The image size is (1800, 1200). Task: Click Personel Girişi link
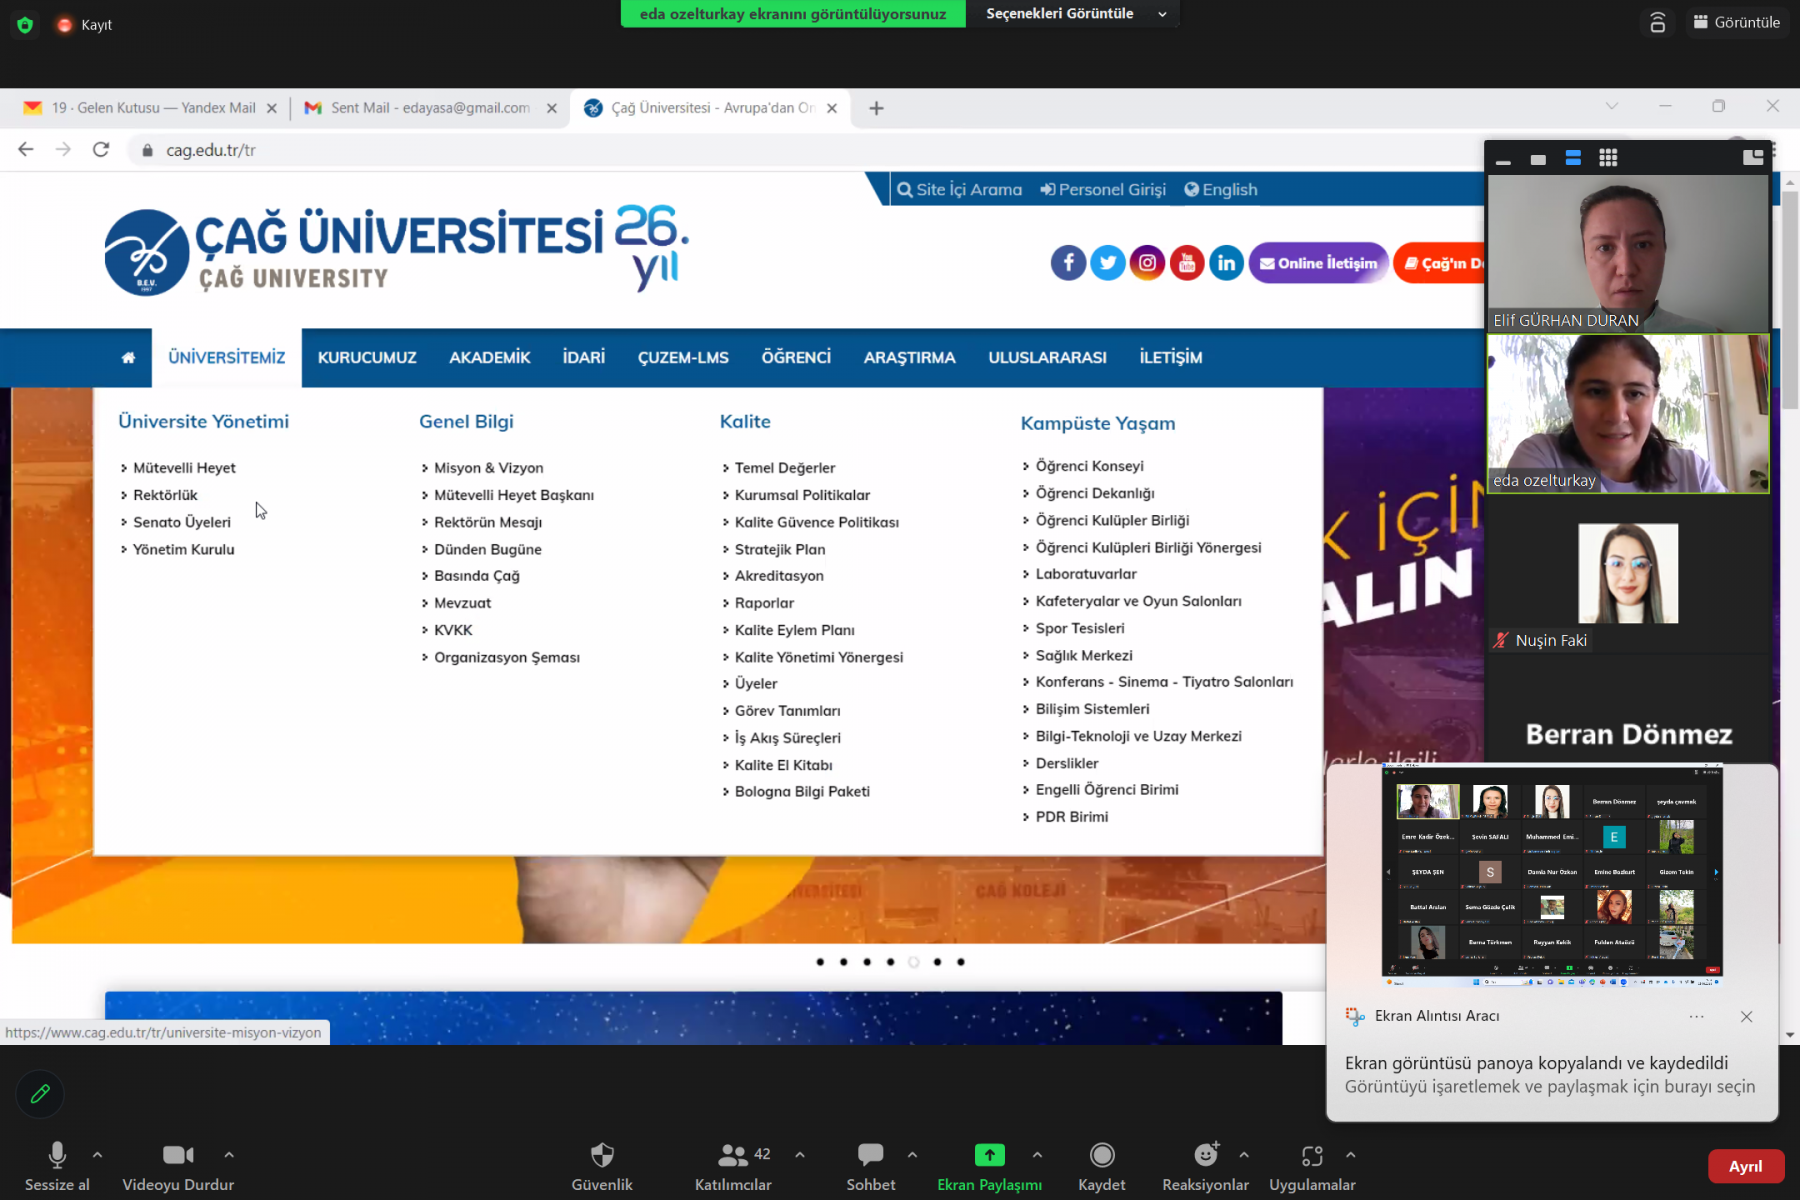click(x=1103, y=190)
